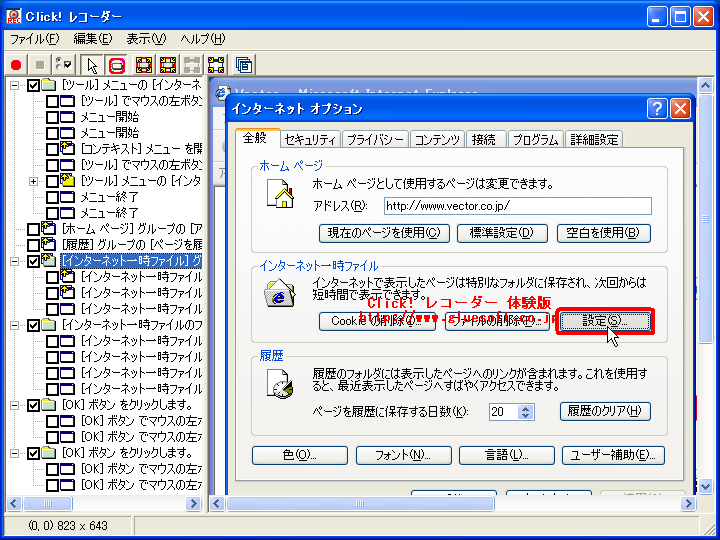Click the temporary files IE folder icon
This screenshot has width=720, height=540.
tap(280, 293)
